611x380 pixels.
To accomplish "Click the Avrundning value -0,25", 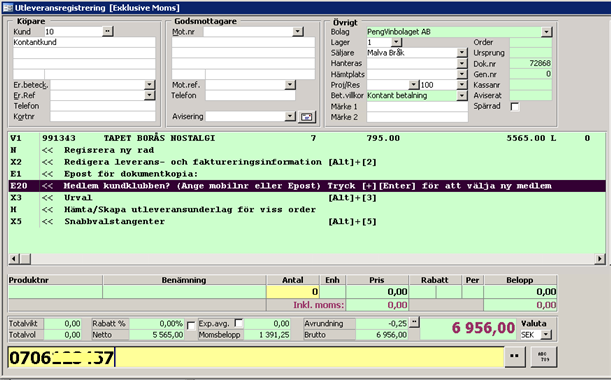I will 382,323.
